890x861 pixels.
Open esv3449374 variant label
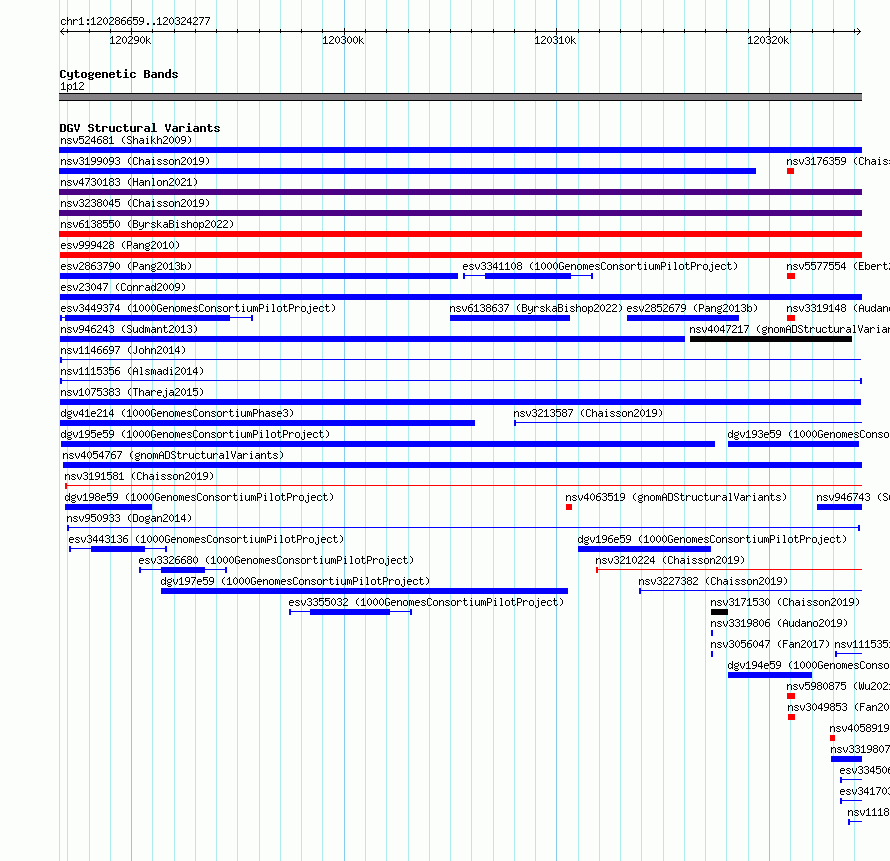198,308
